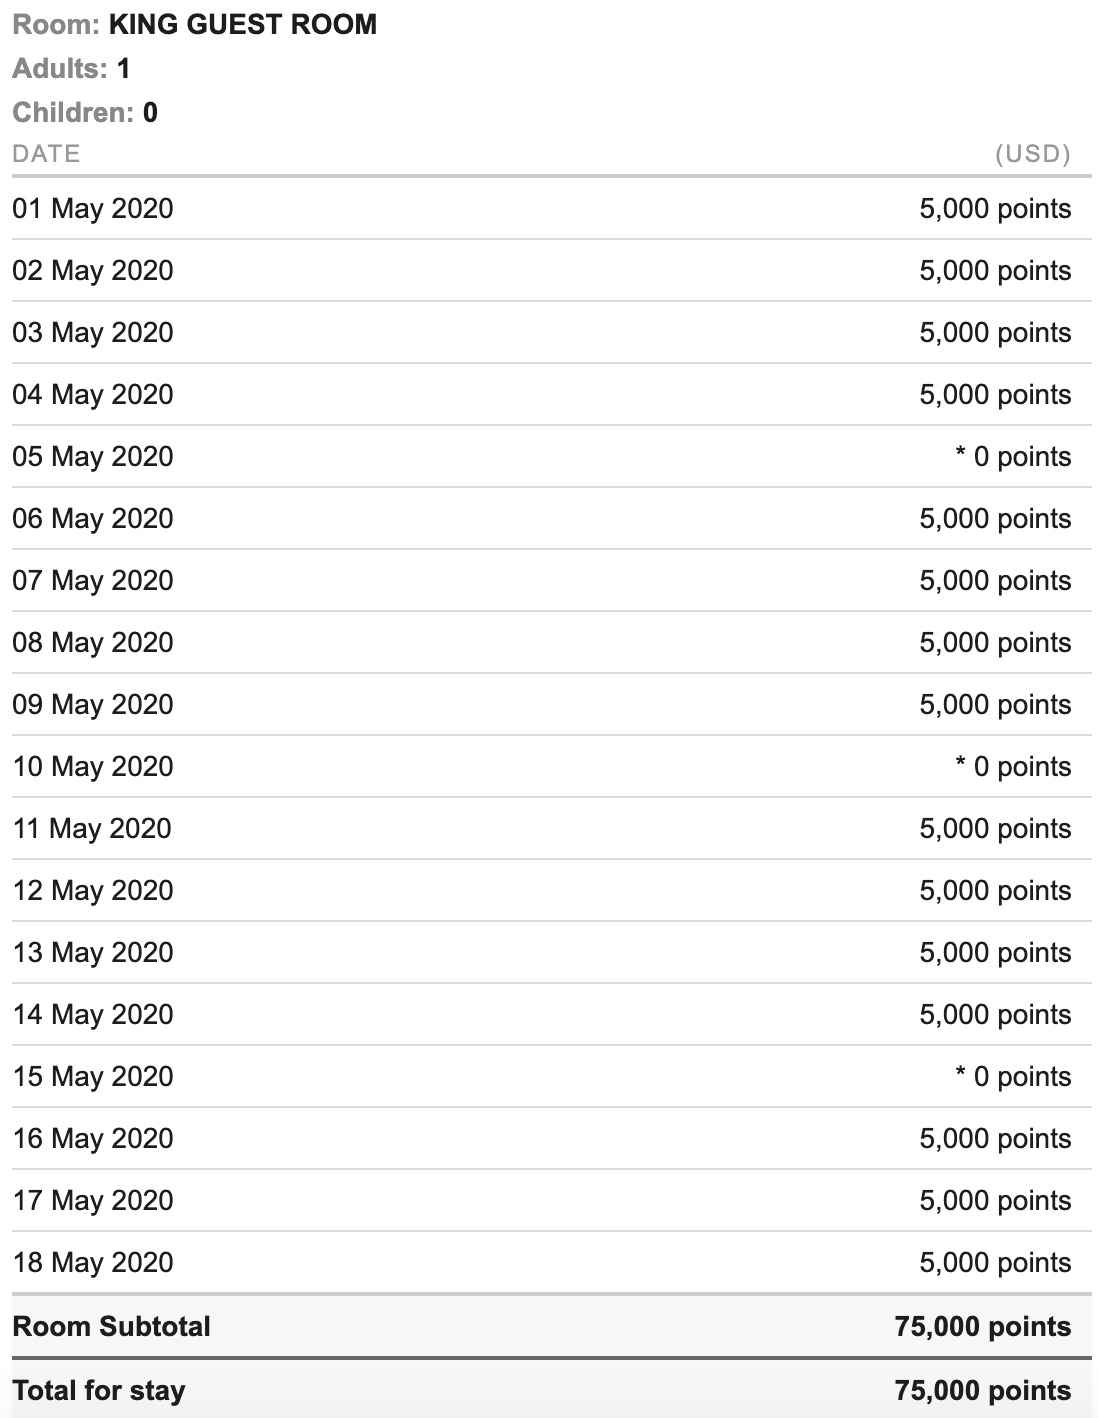Select the 16 May 2020 date
This screenshot has height=1418, width=1098.
(x=93, y=1139)
